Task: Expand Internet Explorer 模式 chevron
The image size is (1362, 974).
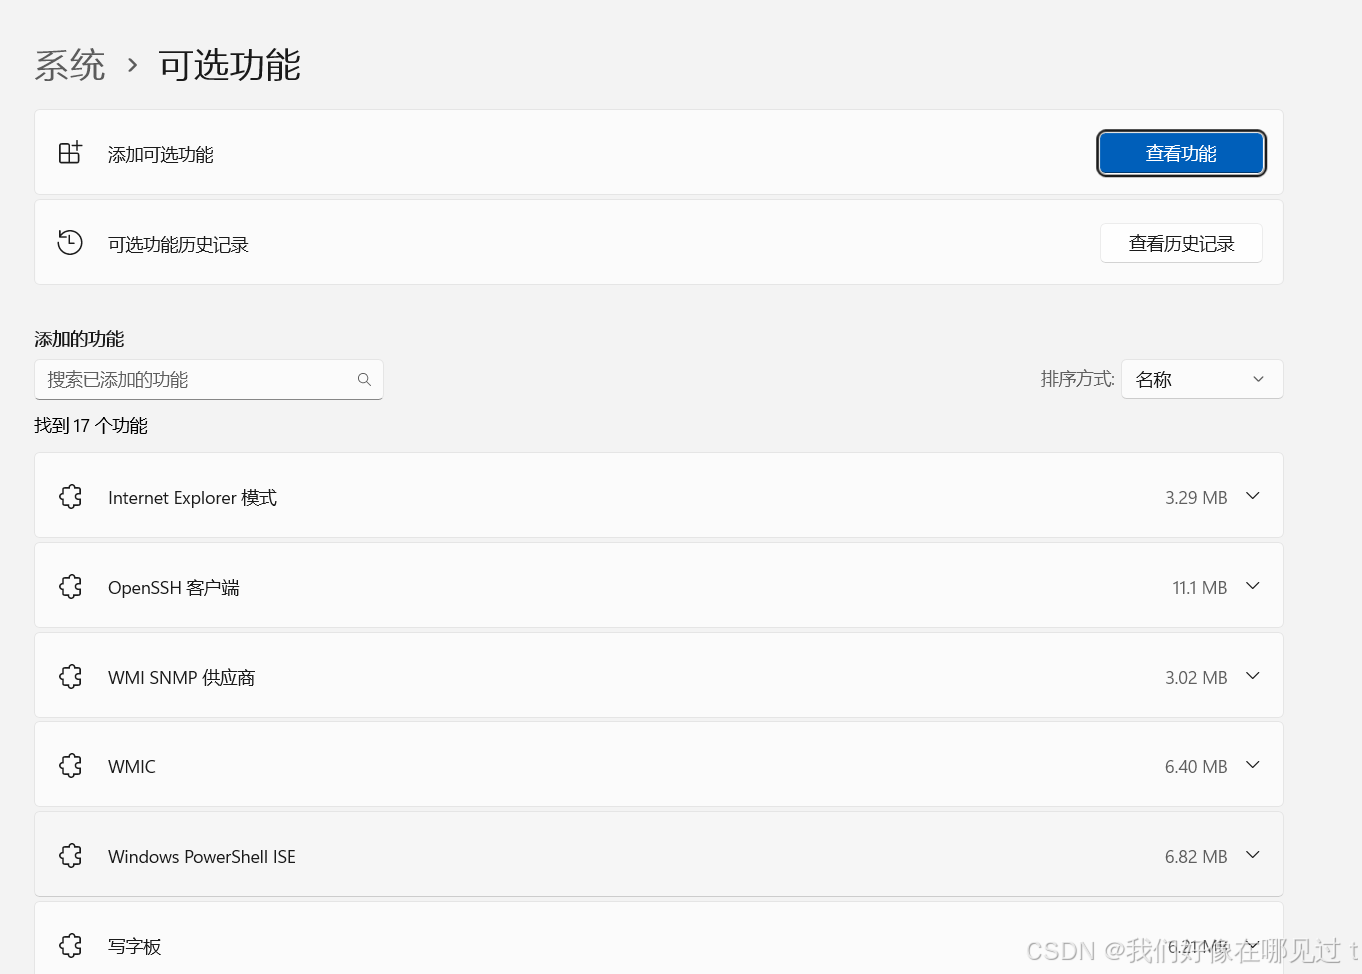Action: coord(1253,496)
